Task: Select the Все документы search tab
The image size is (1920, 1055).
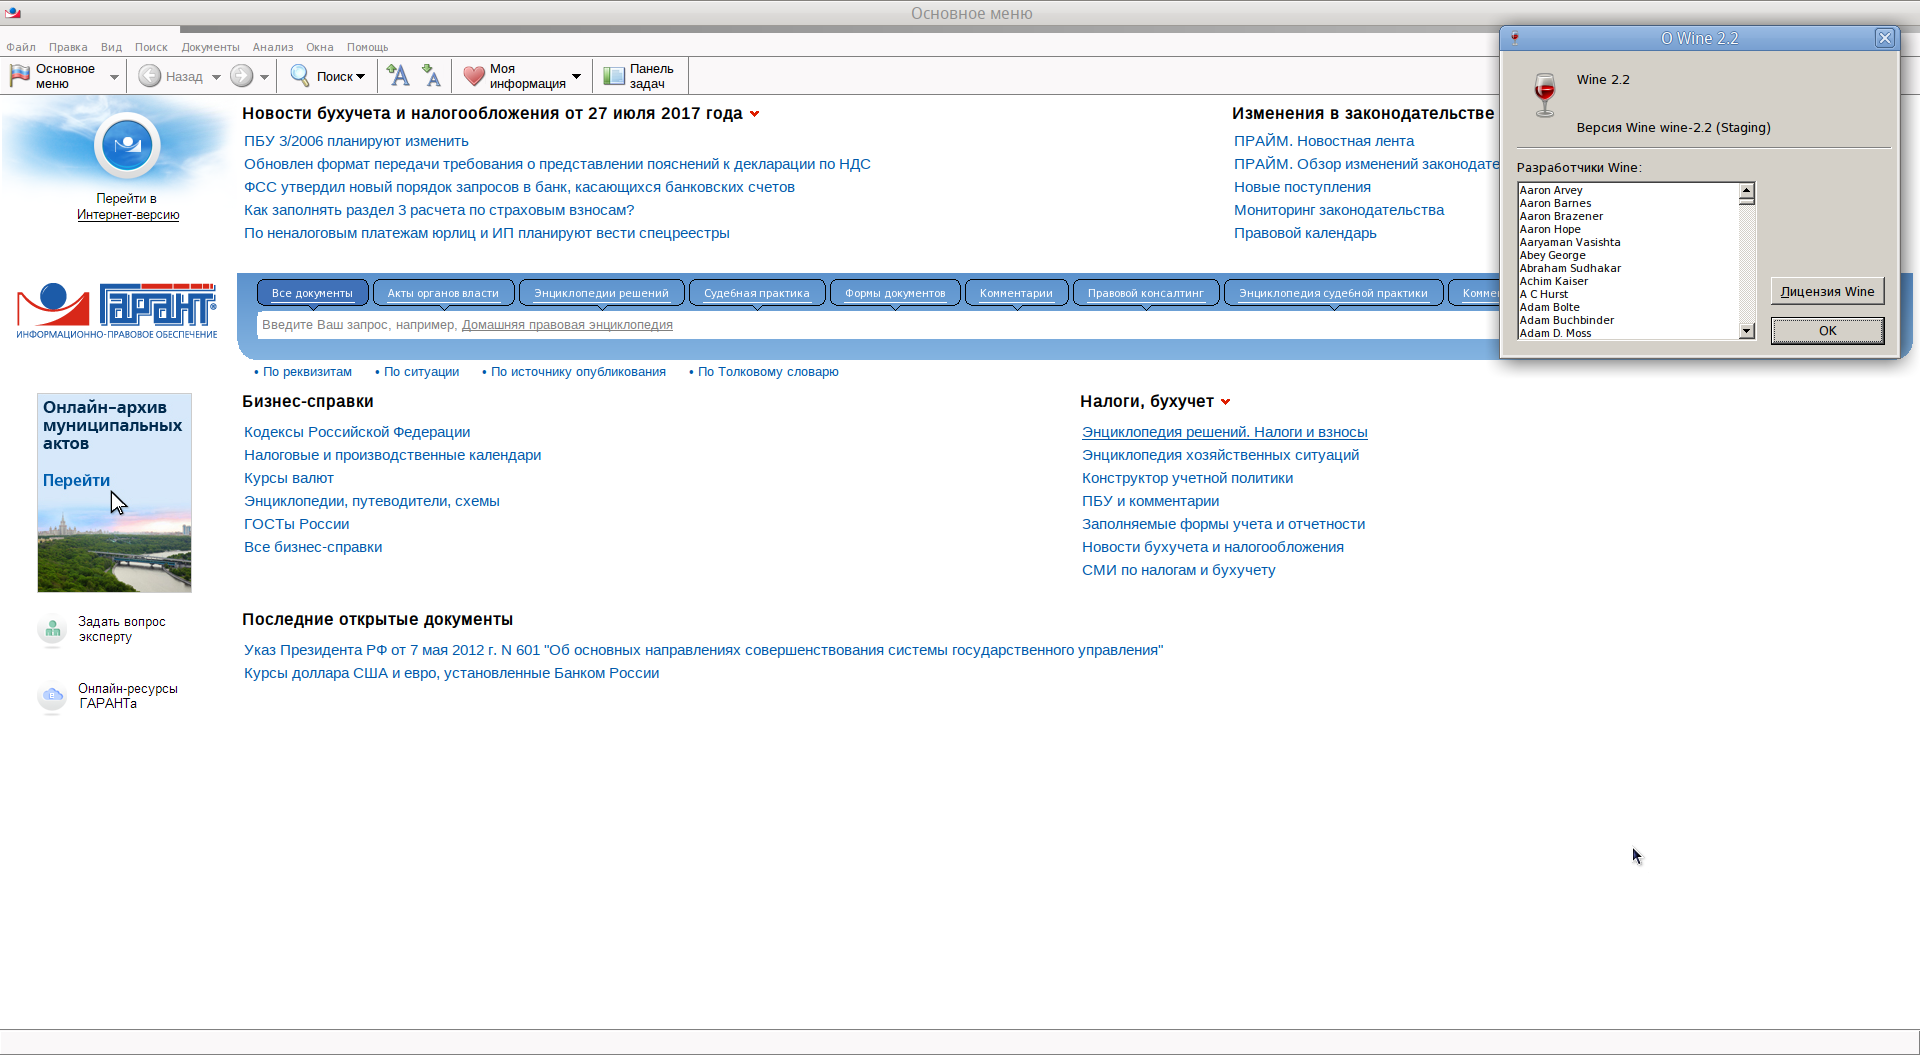Action: click(313, 293)
